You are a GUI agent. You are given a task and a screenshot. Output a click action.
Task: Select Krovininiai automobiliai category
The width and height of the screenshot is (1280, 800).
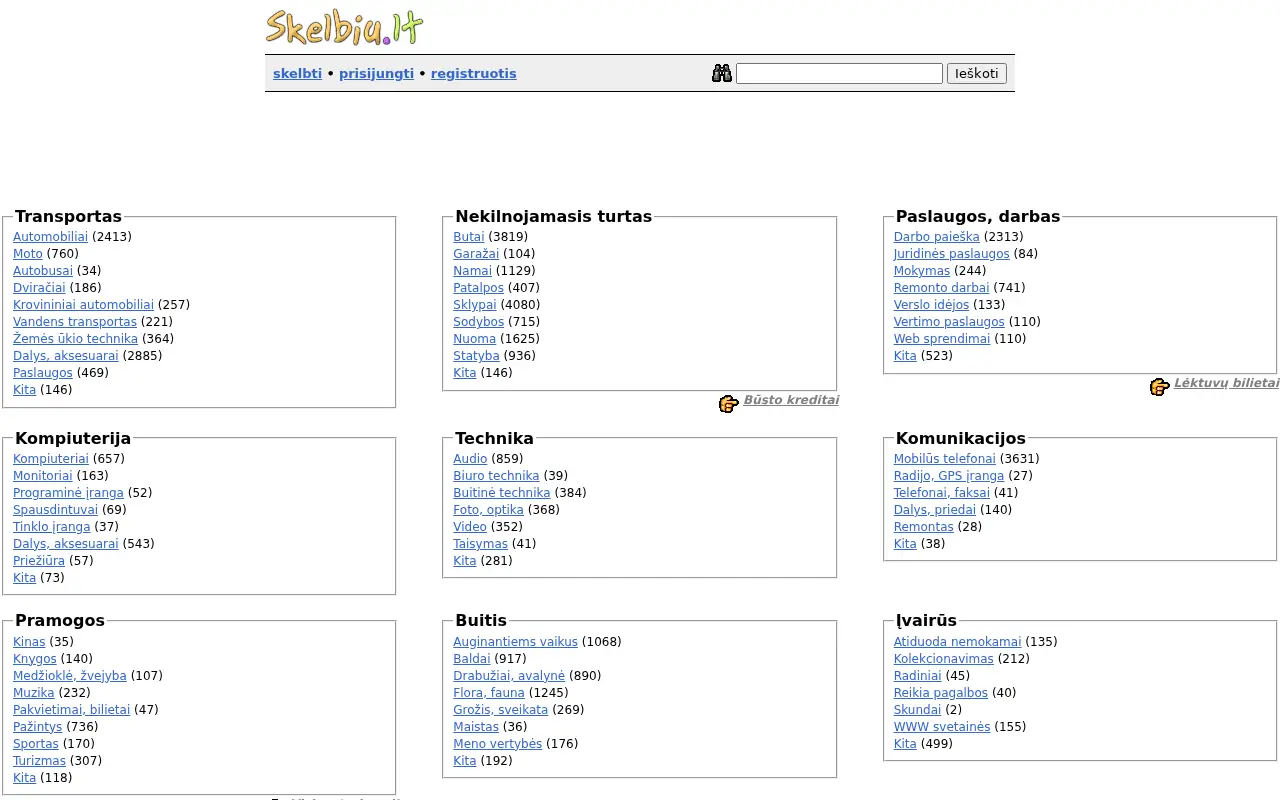[x=83, y=305]
